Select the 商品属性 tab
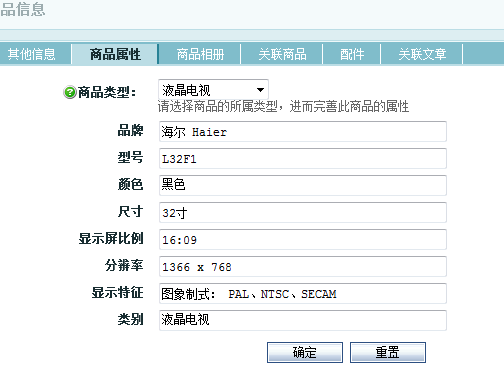504x368 pixels. 115,54
